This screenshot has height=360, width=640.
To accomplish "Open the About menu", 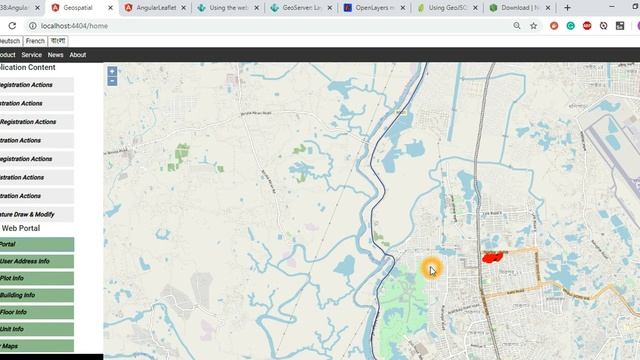I will click(78, 55).
